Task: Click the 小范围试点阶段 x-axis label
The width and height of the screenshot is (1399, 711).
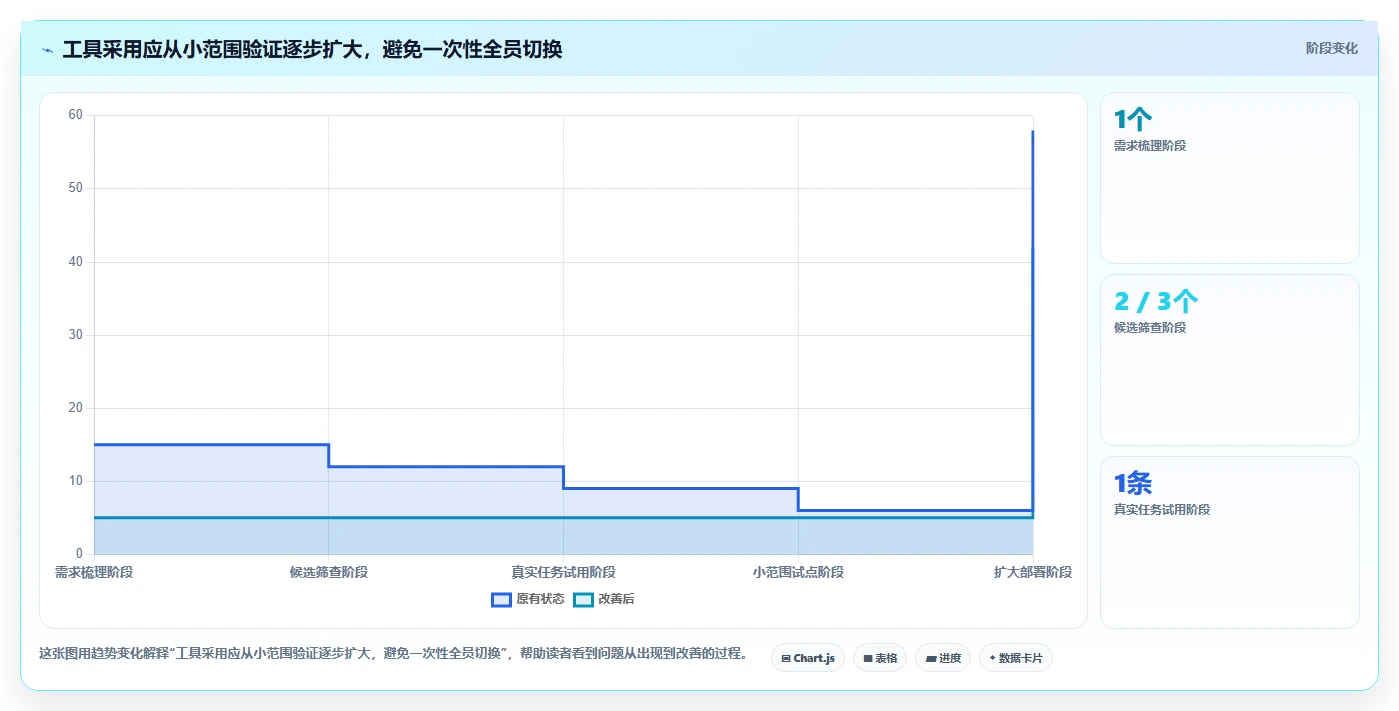Action: coord(798,572)
